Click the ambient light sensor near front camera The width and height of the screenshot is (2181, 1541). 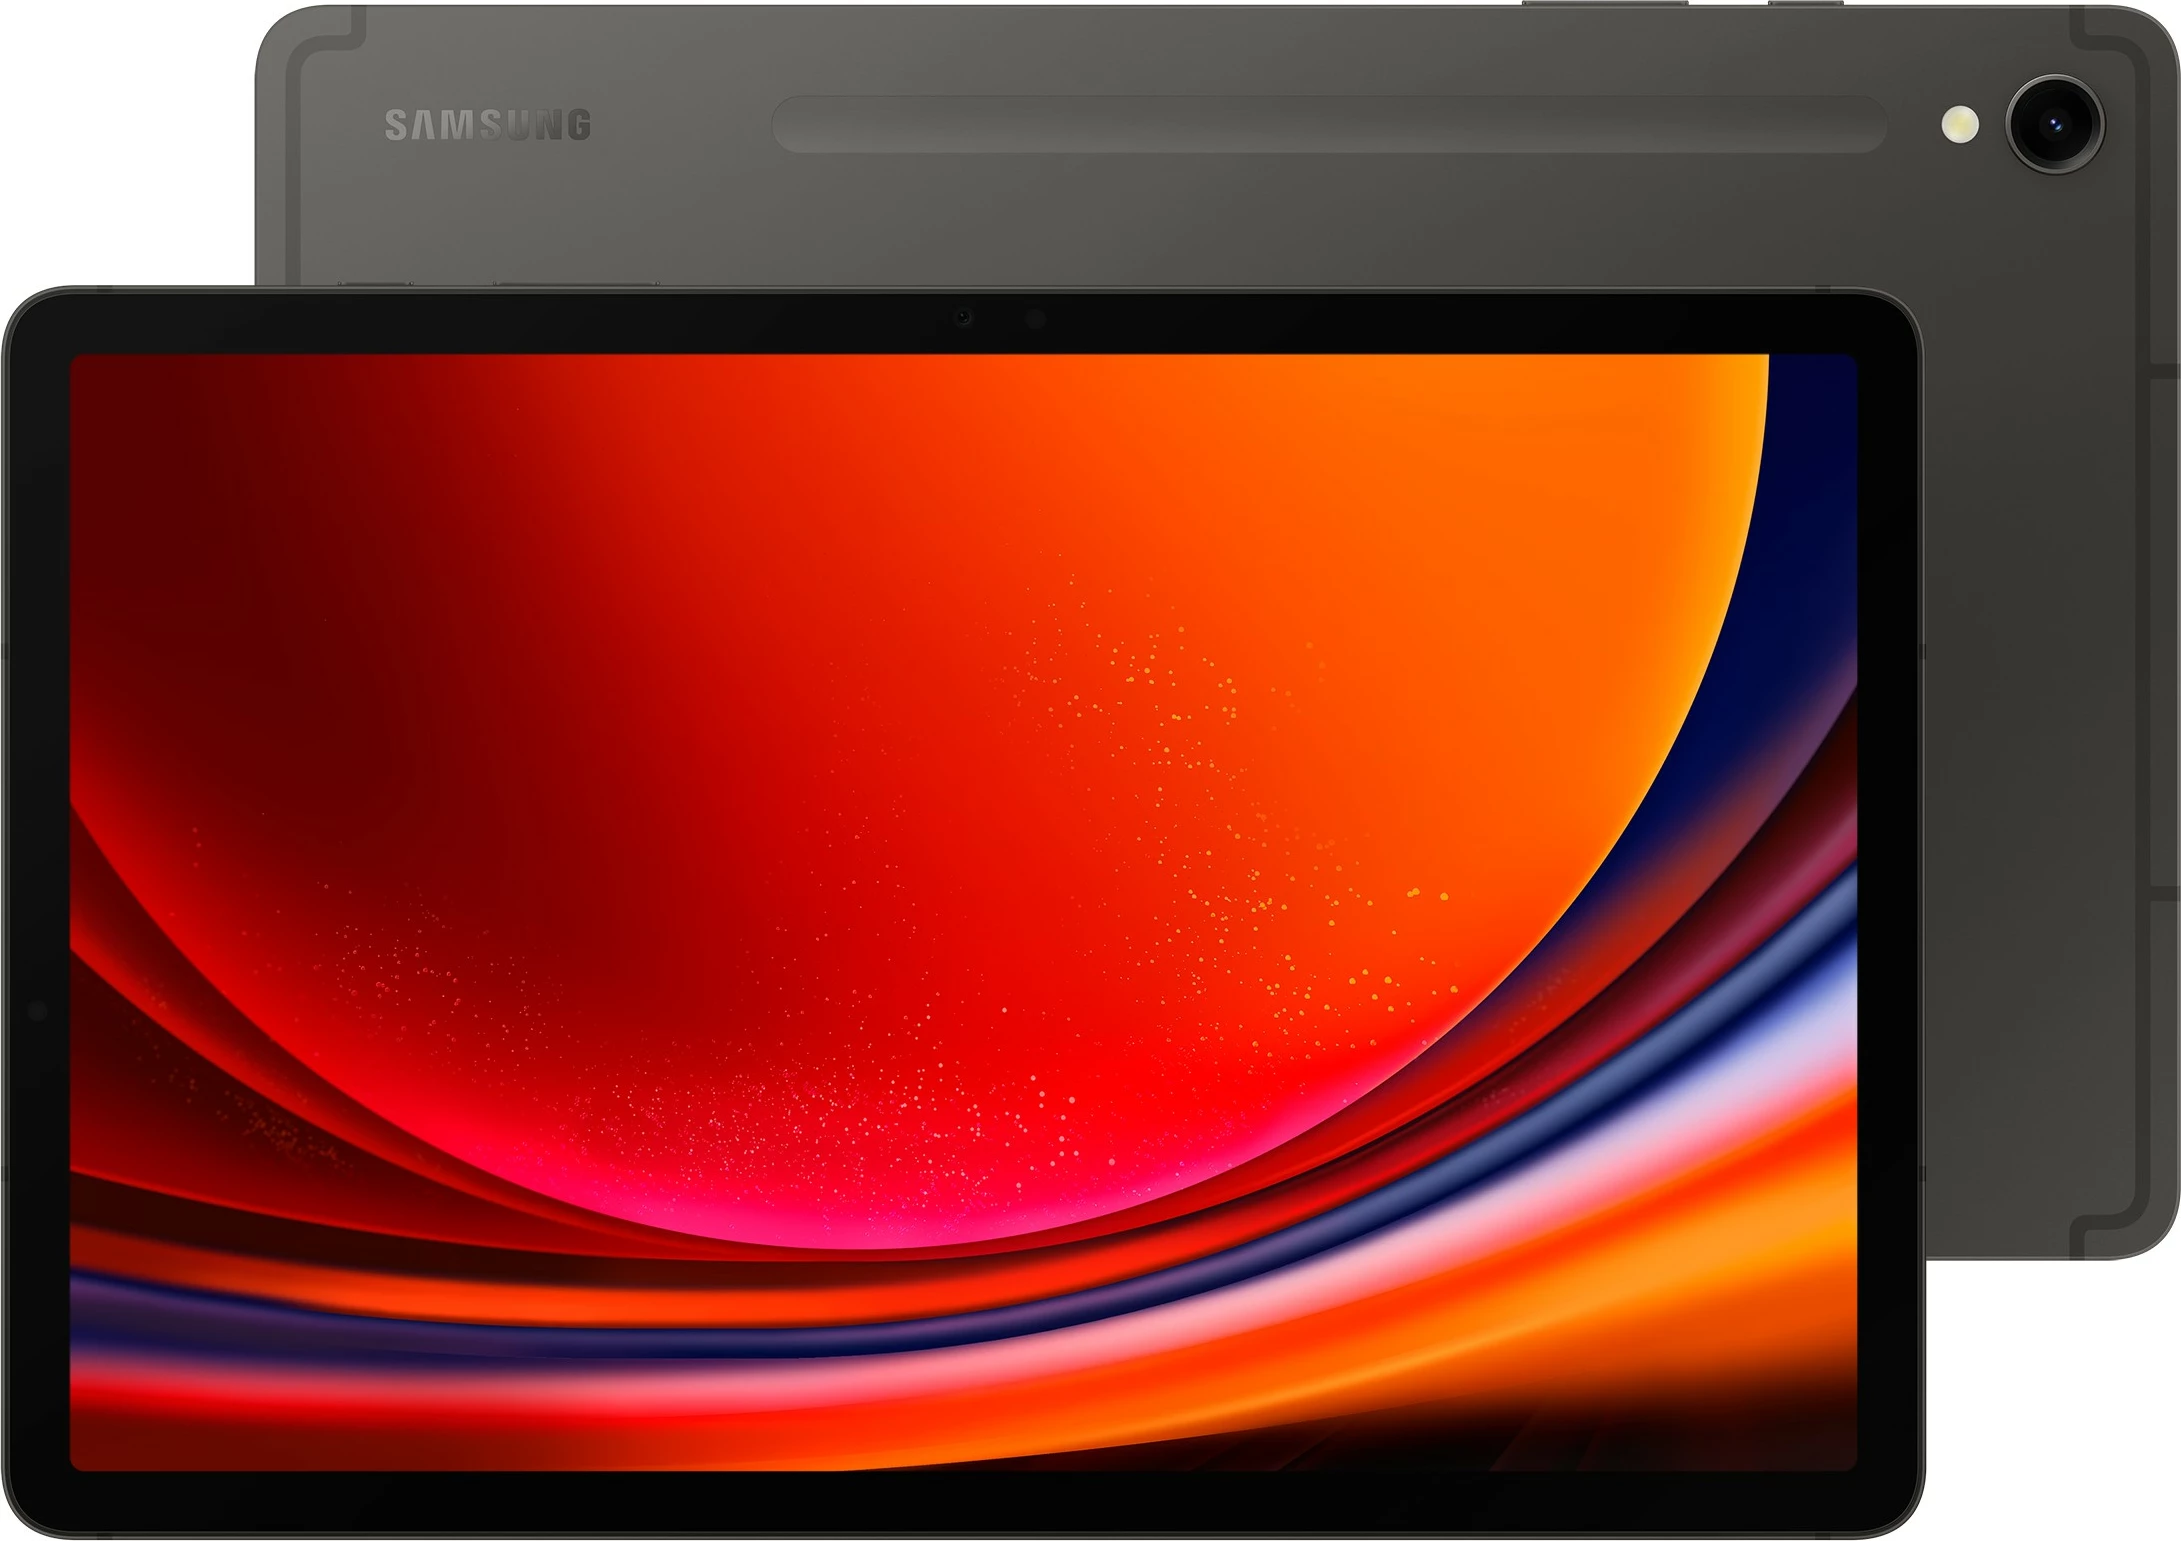click(1035, 318)
